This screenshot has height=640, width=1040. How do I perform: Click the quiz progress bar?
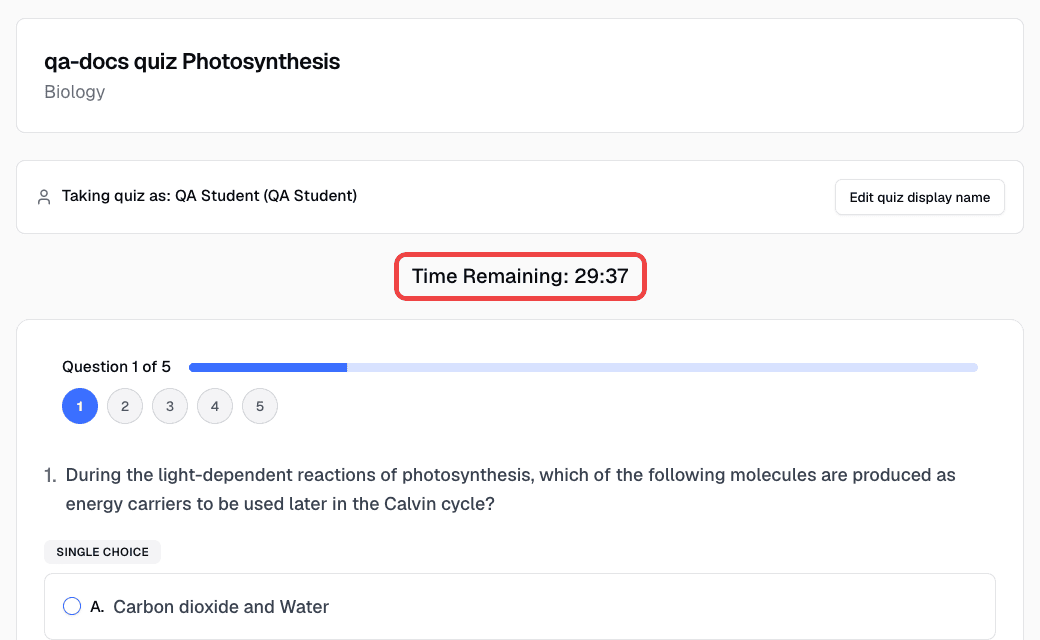[583, 367]
